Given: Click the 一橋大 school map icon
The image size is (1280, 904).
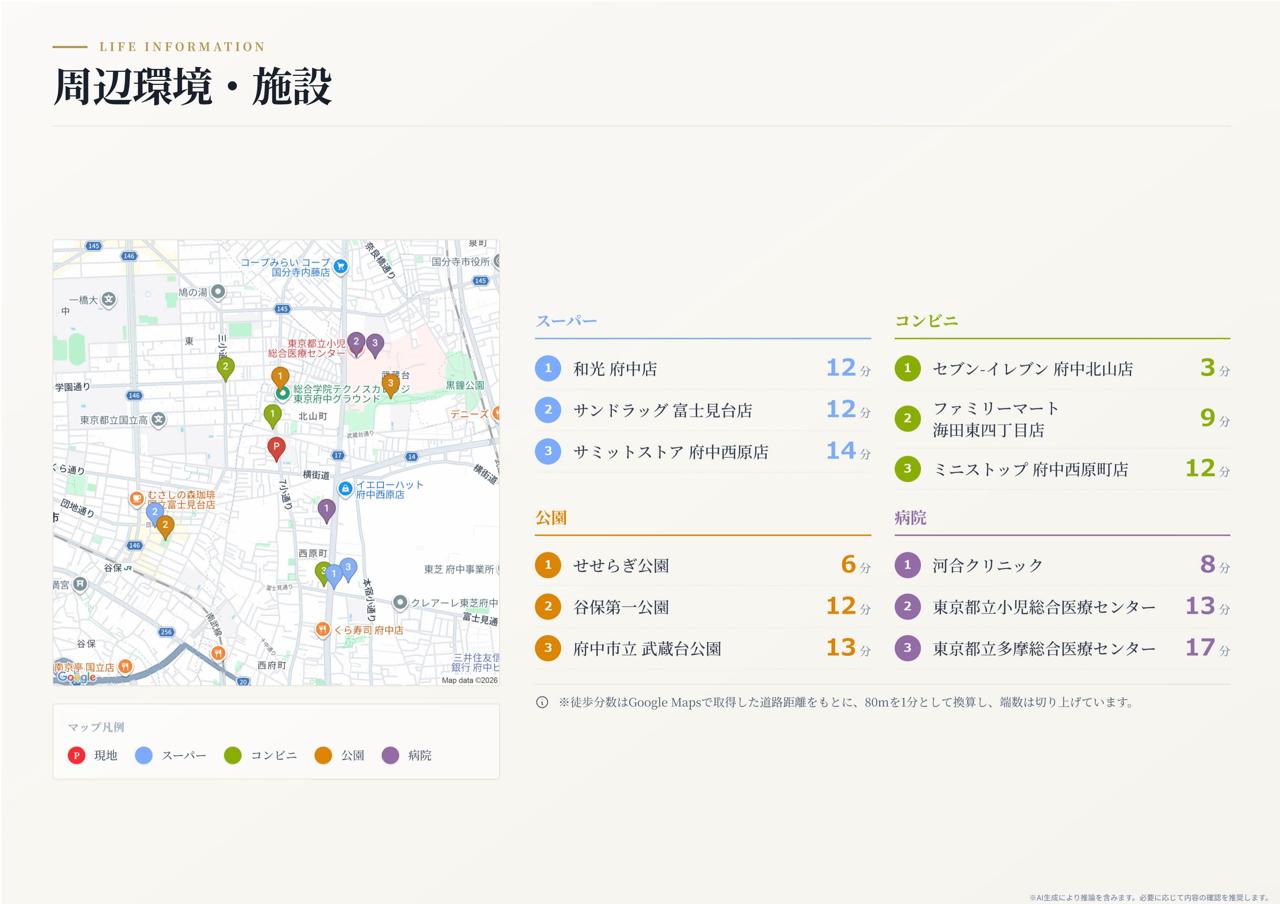Looking at the screenshot, I should pyautogui.click(x=108, y=300).
